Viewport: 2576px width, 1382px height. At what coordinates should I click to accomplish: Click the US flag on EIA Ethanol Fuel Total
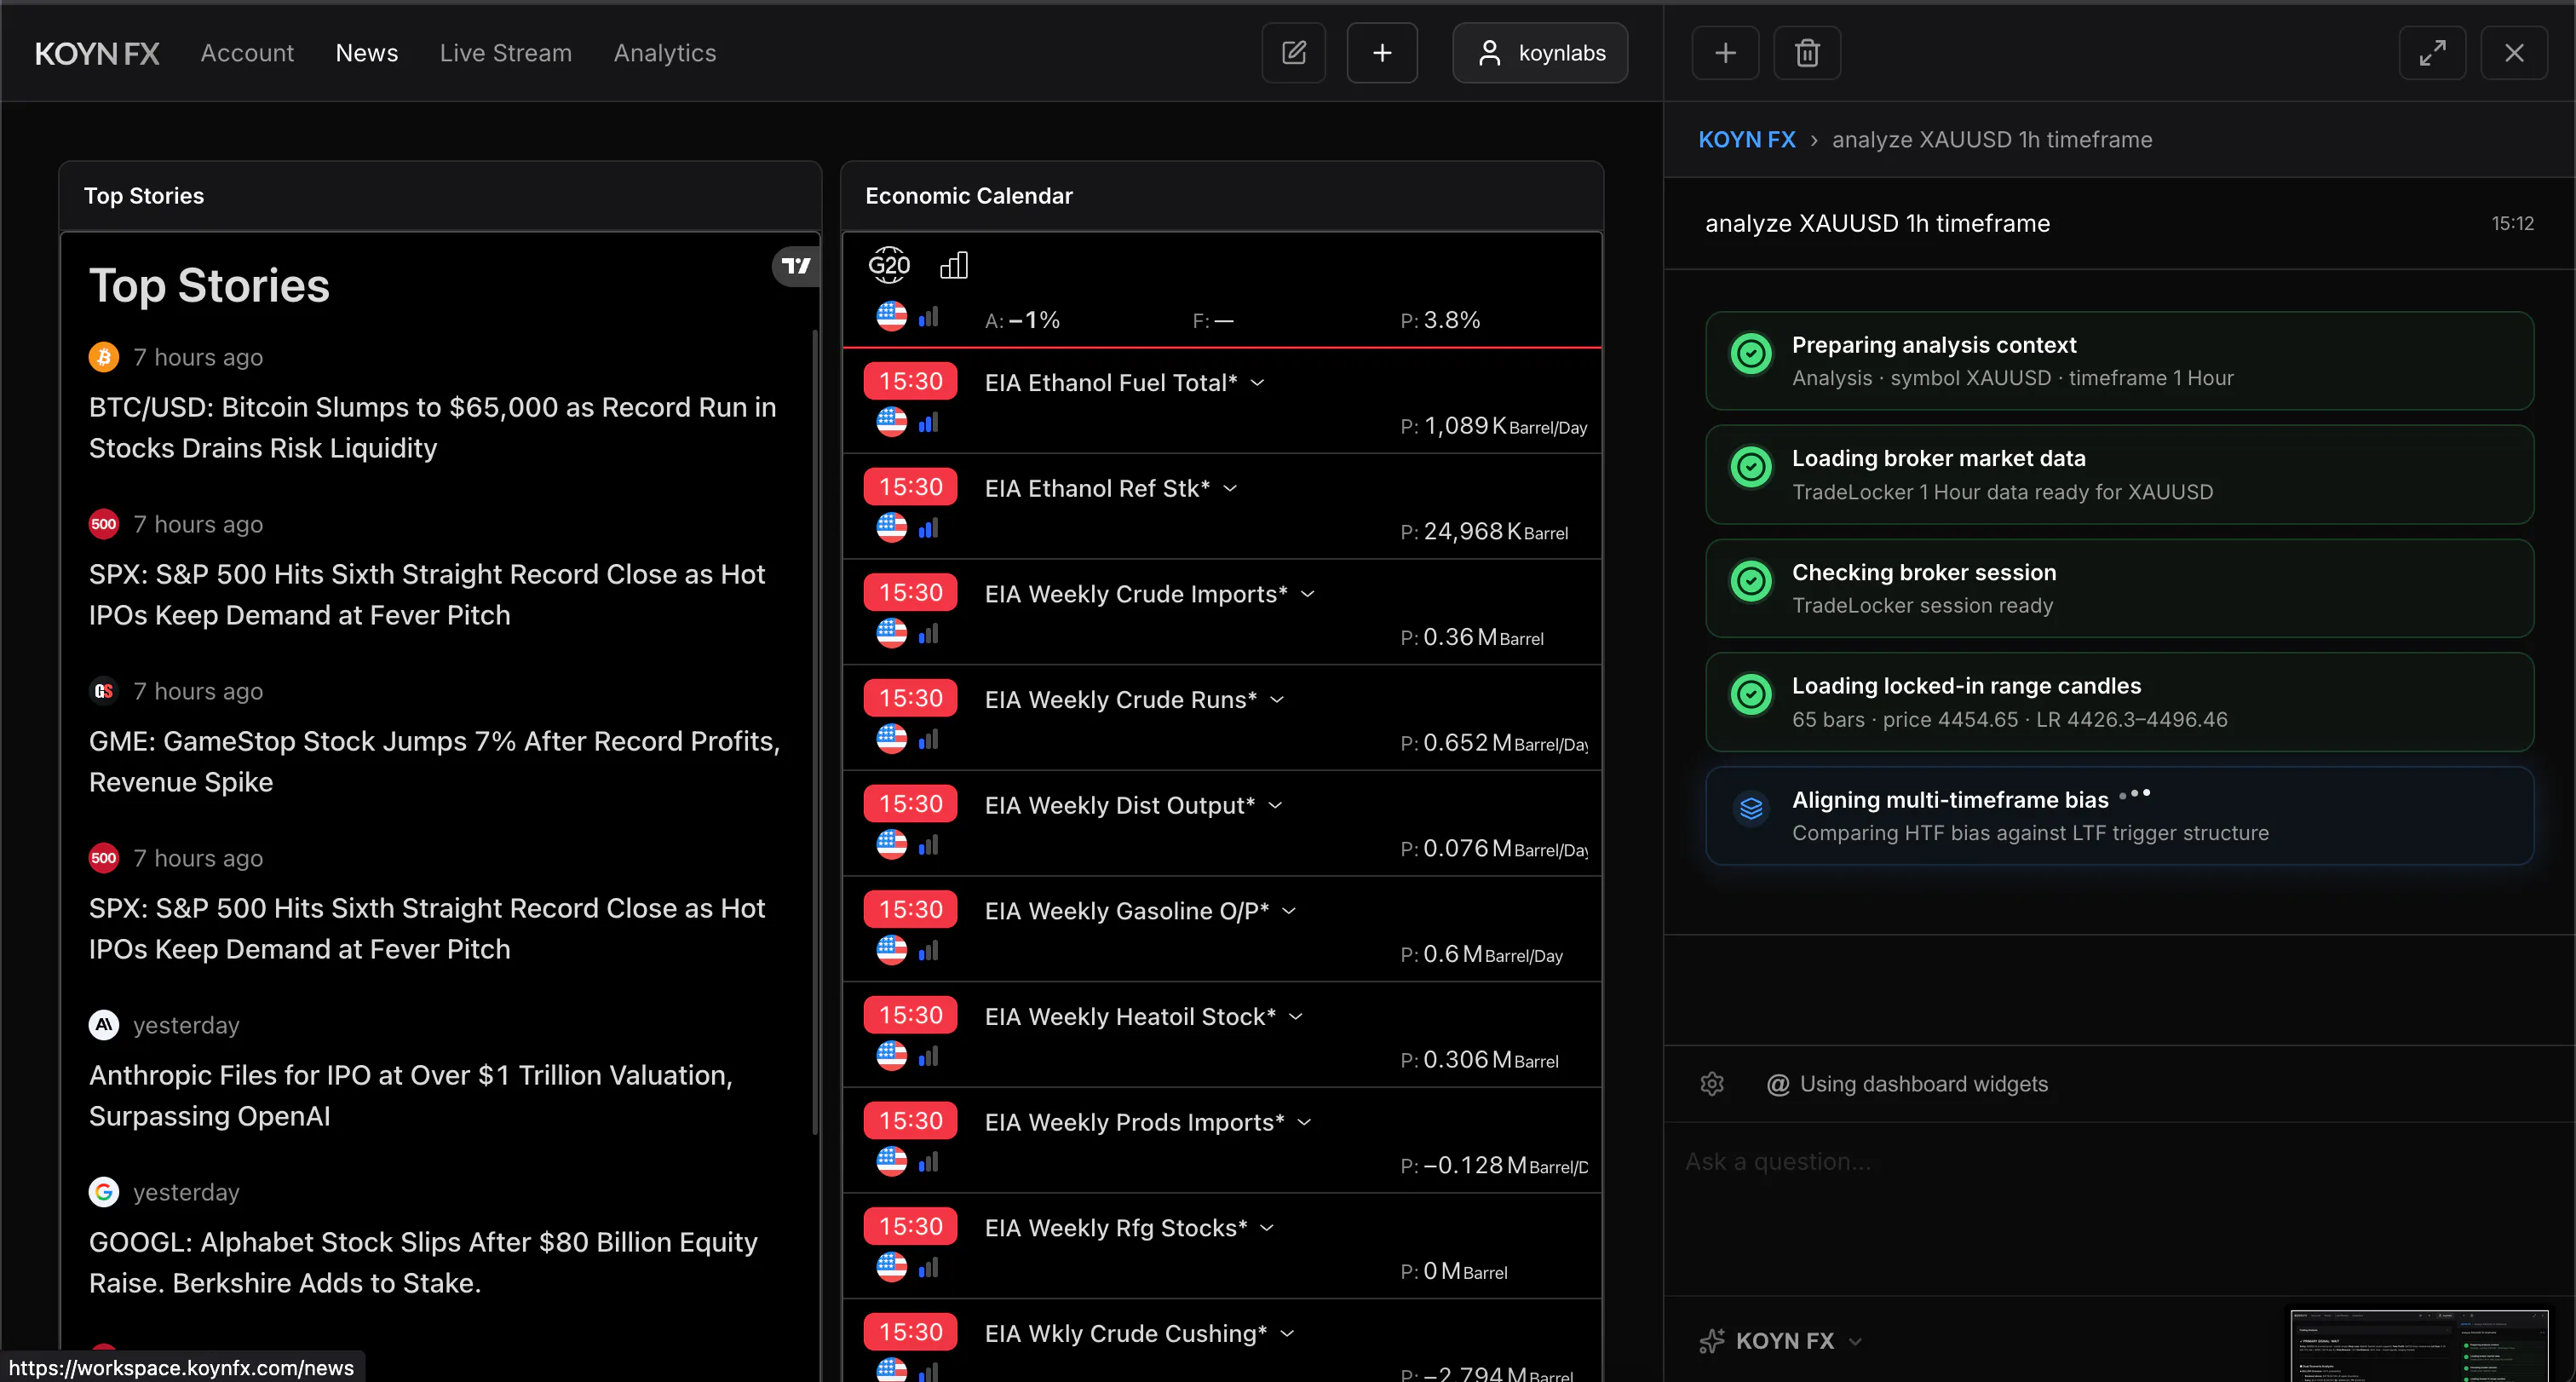(x=892, y=422)
